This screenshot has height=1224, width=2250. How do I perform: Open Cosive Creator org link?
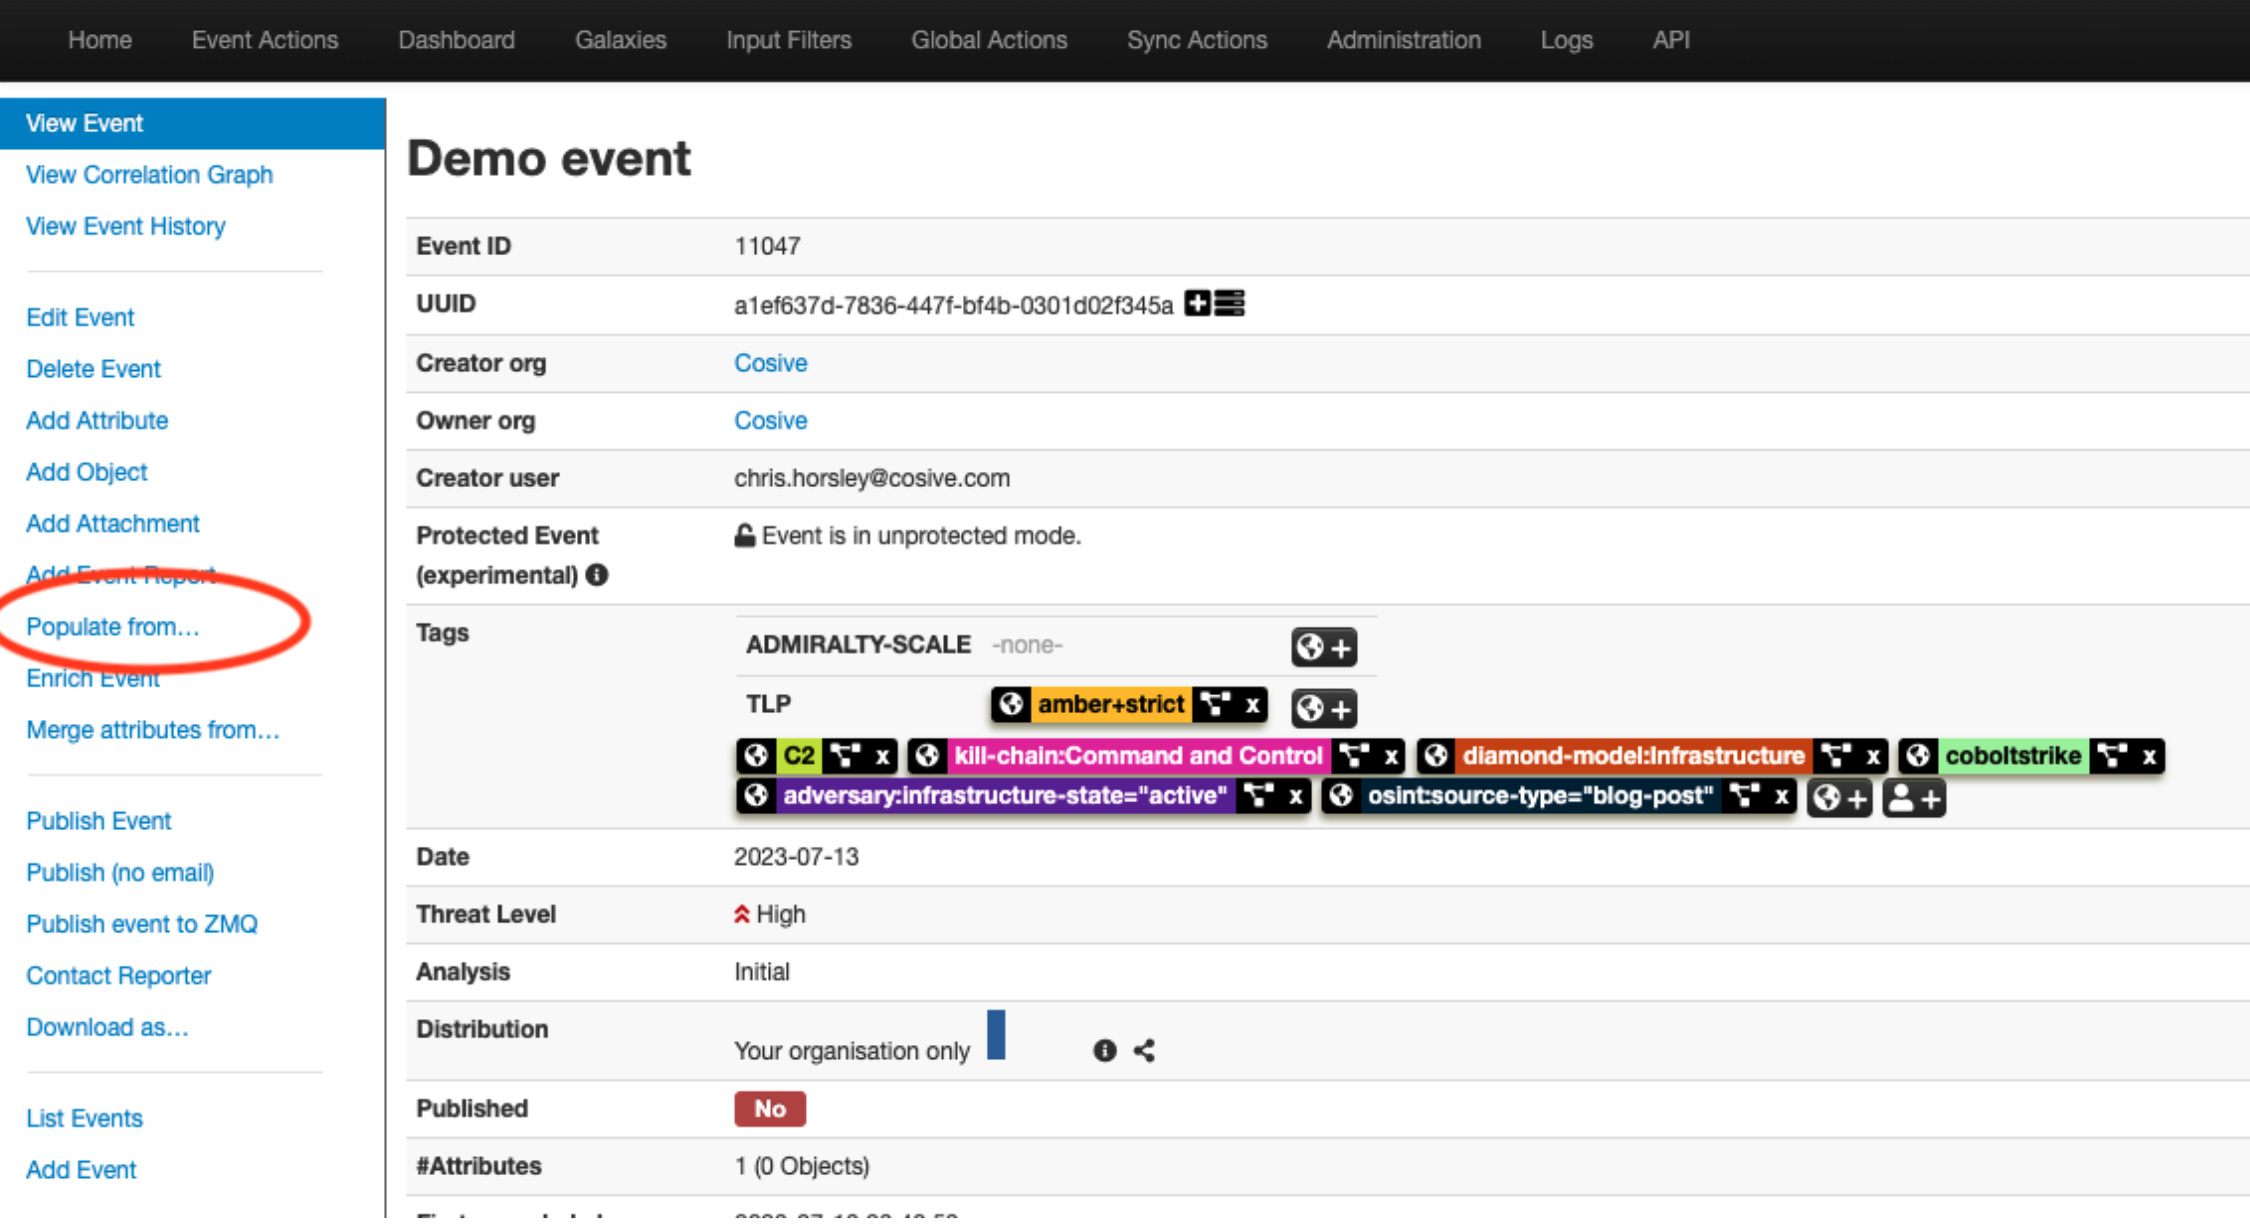pyautogui.click(x=770, y=363)
